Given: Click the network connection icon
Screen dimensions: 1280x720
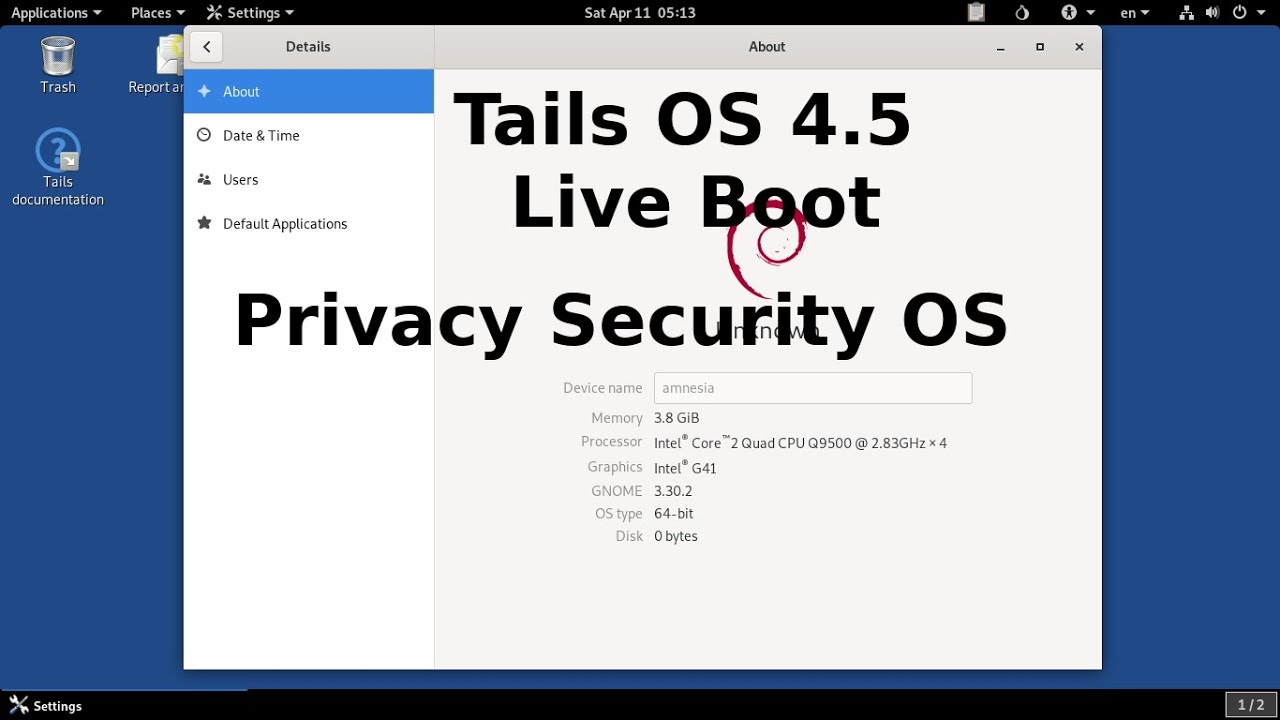Looking at the screenshot, I should pyautogui.click(x=1186, y=13).
